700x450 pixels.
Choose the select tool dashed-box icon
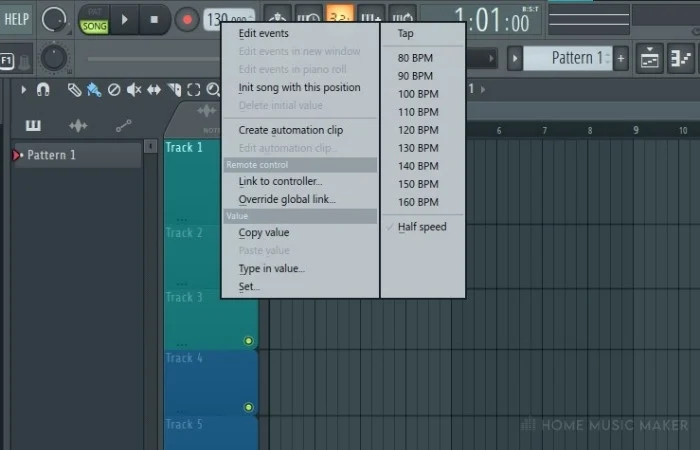[x=194, y=90]
